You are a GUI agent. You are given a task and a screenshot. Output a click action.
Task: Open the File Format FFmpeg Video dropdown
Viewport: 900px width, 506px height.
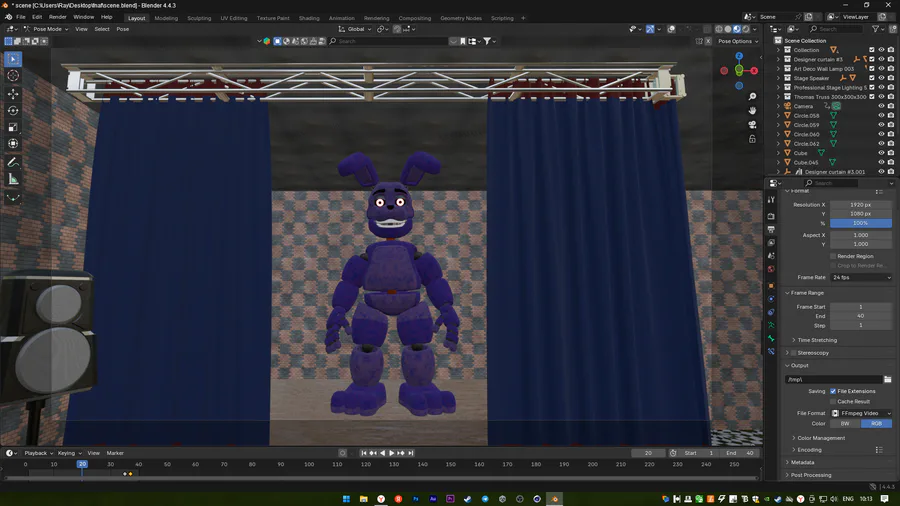click(x=861, y=413)
